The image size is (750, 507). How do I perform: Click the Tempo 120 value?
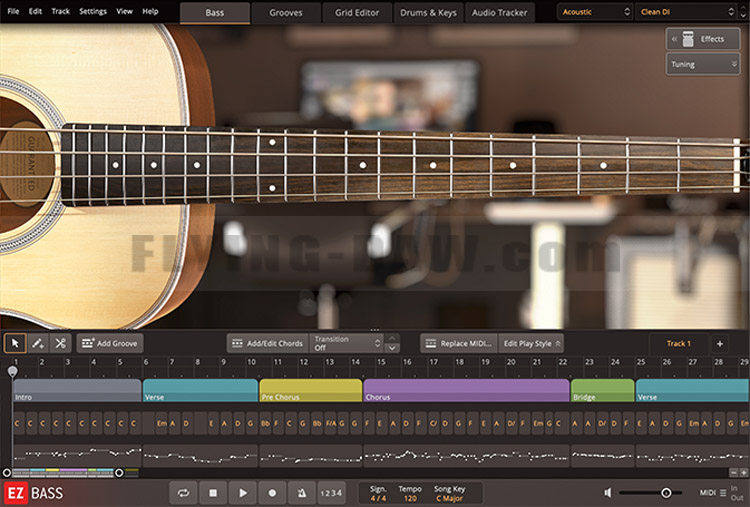click(410, 498)
